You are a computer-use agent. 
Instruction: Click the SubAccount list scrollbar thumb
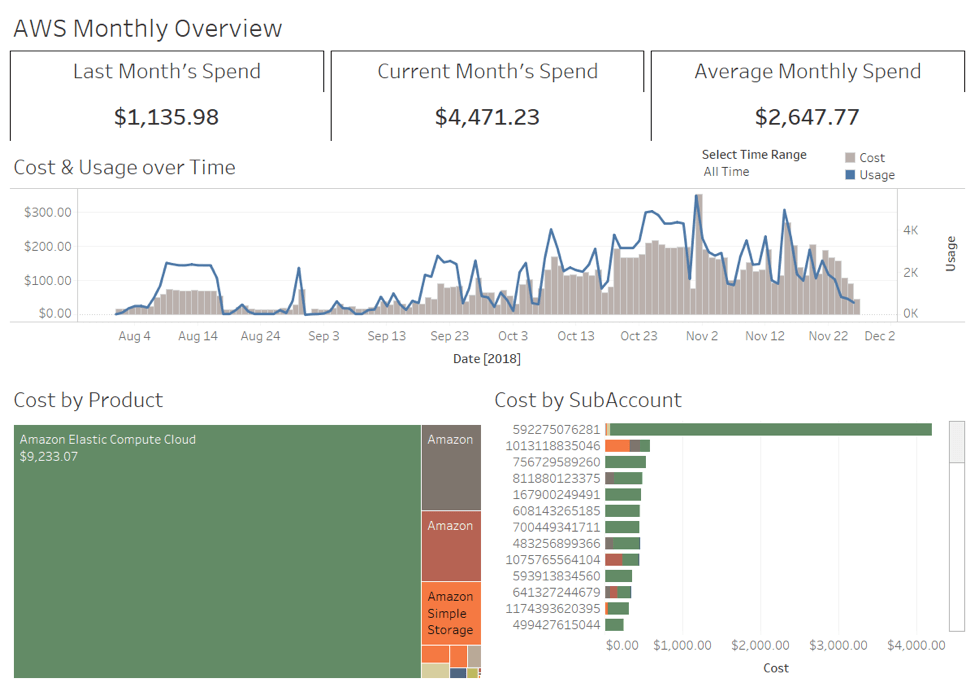point(957,442)
